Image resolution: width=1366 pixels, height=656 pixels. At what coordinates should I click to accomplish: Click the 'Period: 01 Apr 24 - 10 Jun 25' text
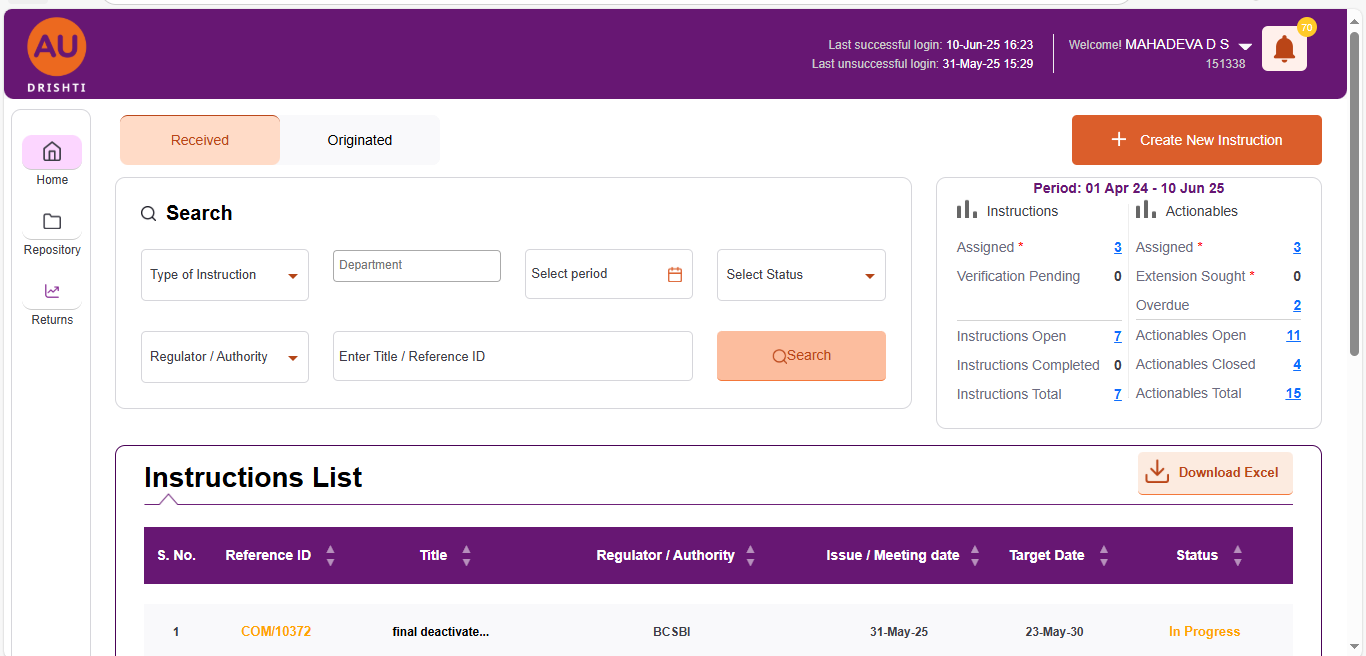(1128, 188)
